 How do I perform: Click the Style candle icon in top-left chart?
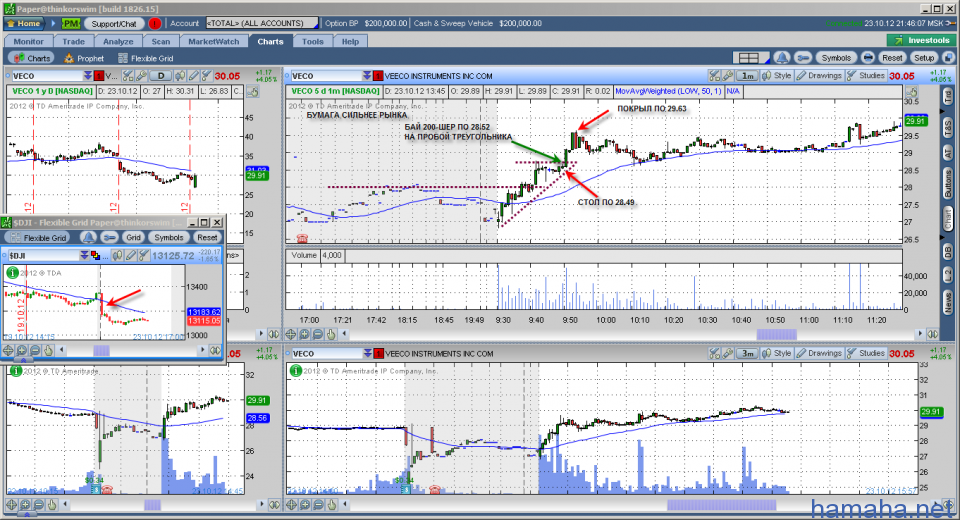pos(181,76)
